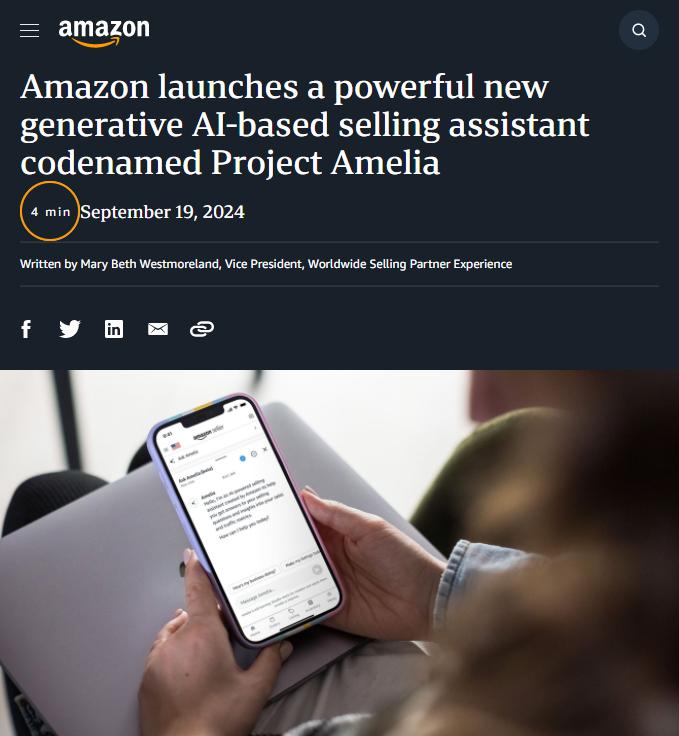The height and width of the screenshot is (736, 679).
Task: Share the article on LinkedIn
Action: tap(114, 329)
